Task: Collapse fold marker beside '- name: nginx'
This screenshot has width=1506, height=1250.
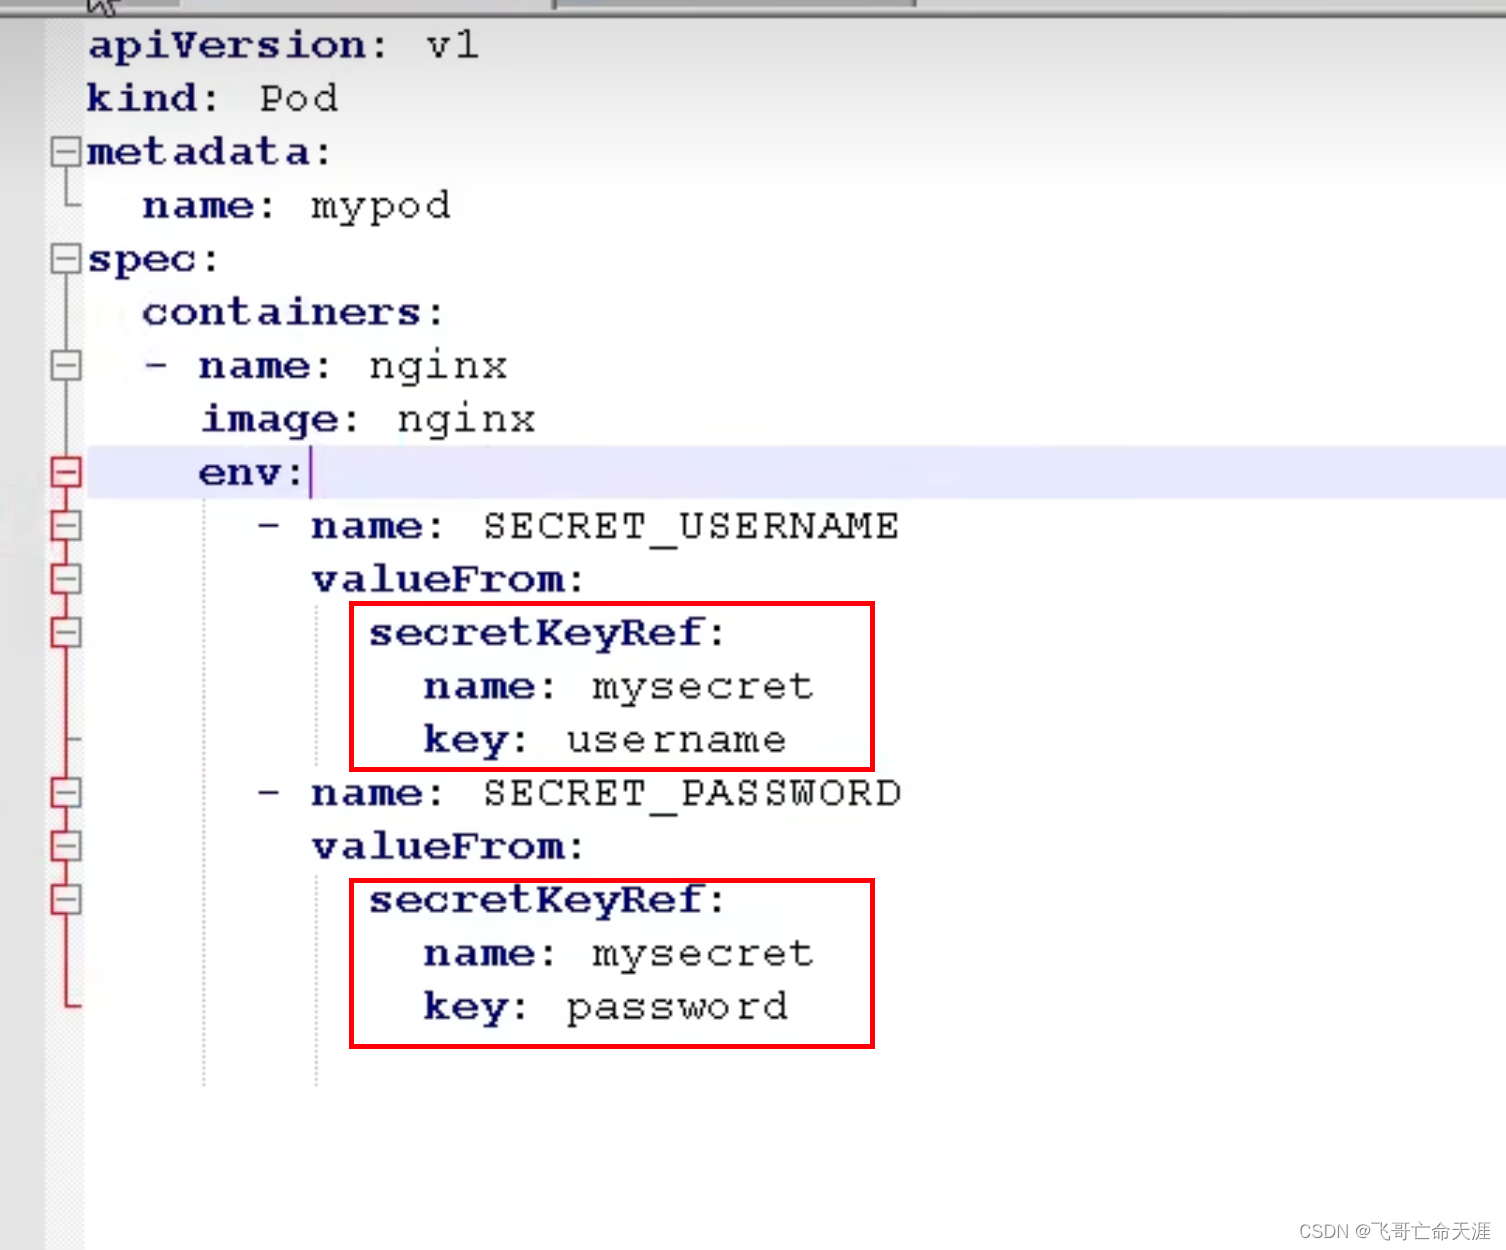Action: point(66,366)
